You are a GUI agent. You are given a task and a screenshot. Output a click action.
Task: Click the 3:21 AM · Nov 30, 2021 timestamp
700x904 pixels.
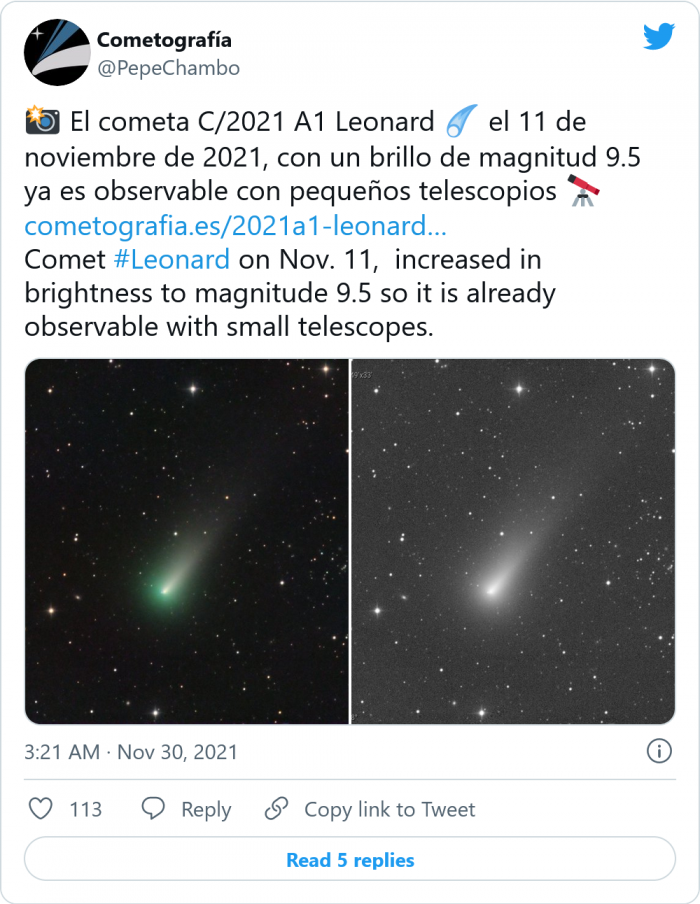click(131, 752)
